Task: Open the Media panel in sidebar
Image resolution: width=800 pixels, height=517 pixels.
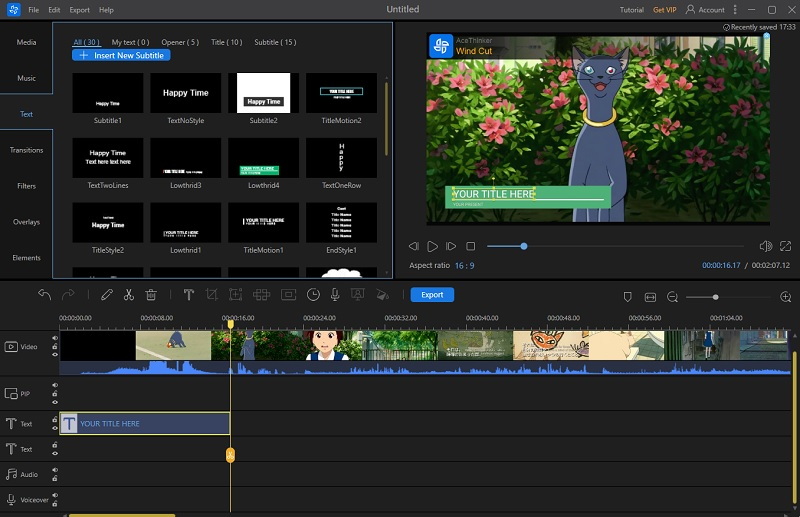Action: (x=26, y=42)
